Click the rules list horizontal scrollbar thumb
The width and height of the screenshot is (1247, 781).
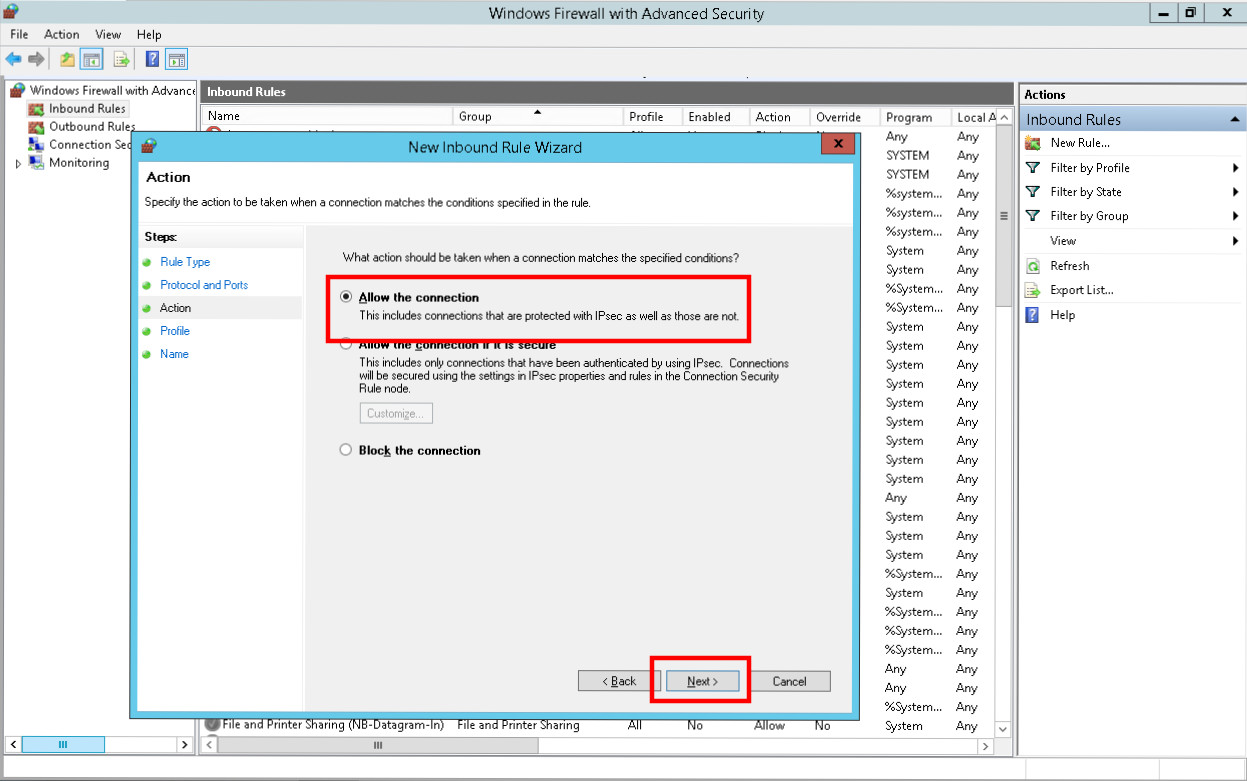point(377,745)
